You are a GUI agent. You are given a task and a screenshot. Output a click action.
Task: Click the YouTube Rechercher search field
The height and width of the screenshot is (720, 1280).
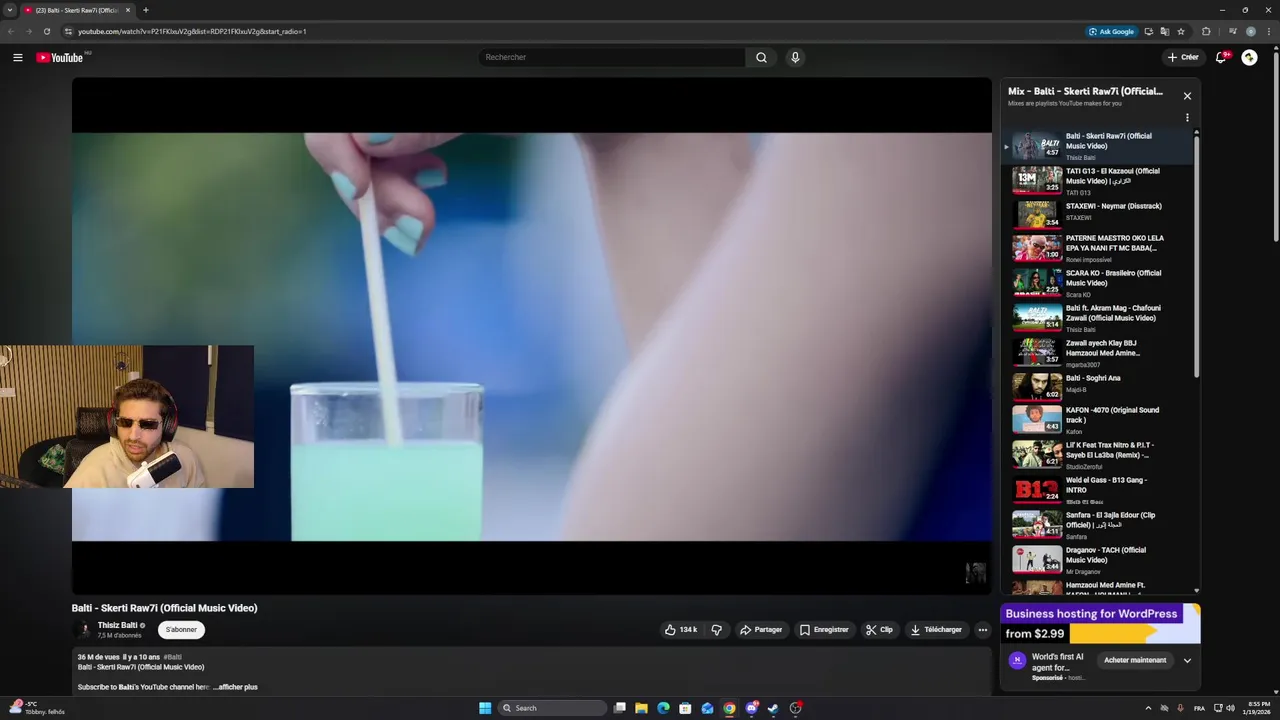pyautogui.click(x=611, y=57)
